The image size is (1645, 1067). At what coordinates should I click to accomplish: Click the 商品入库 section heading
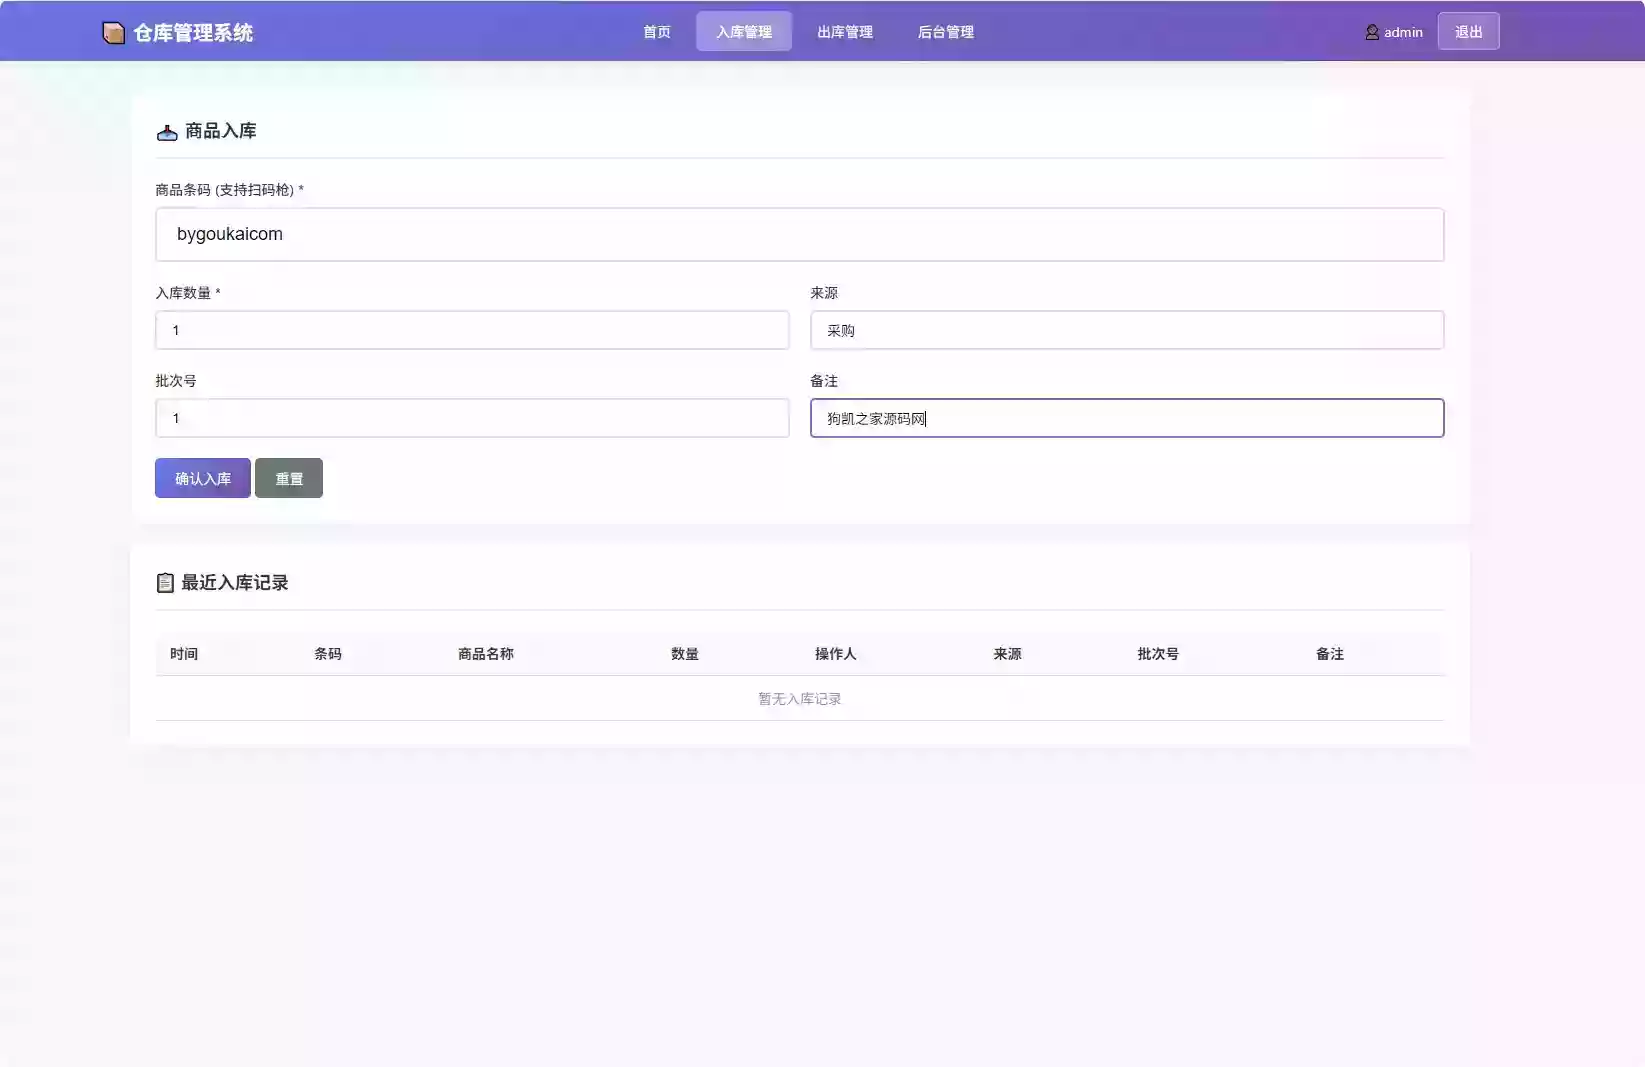221,131
